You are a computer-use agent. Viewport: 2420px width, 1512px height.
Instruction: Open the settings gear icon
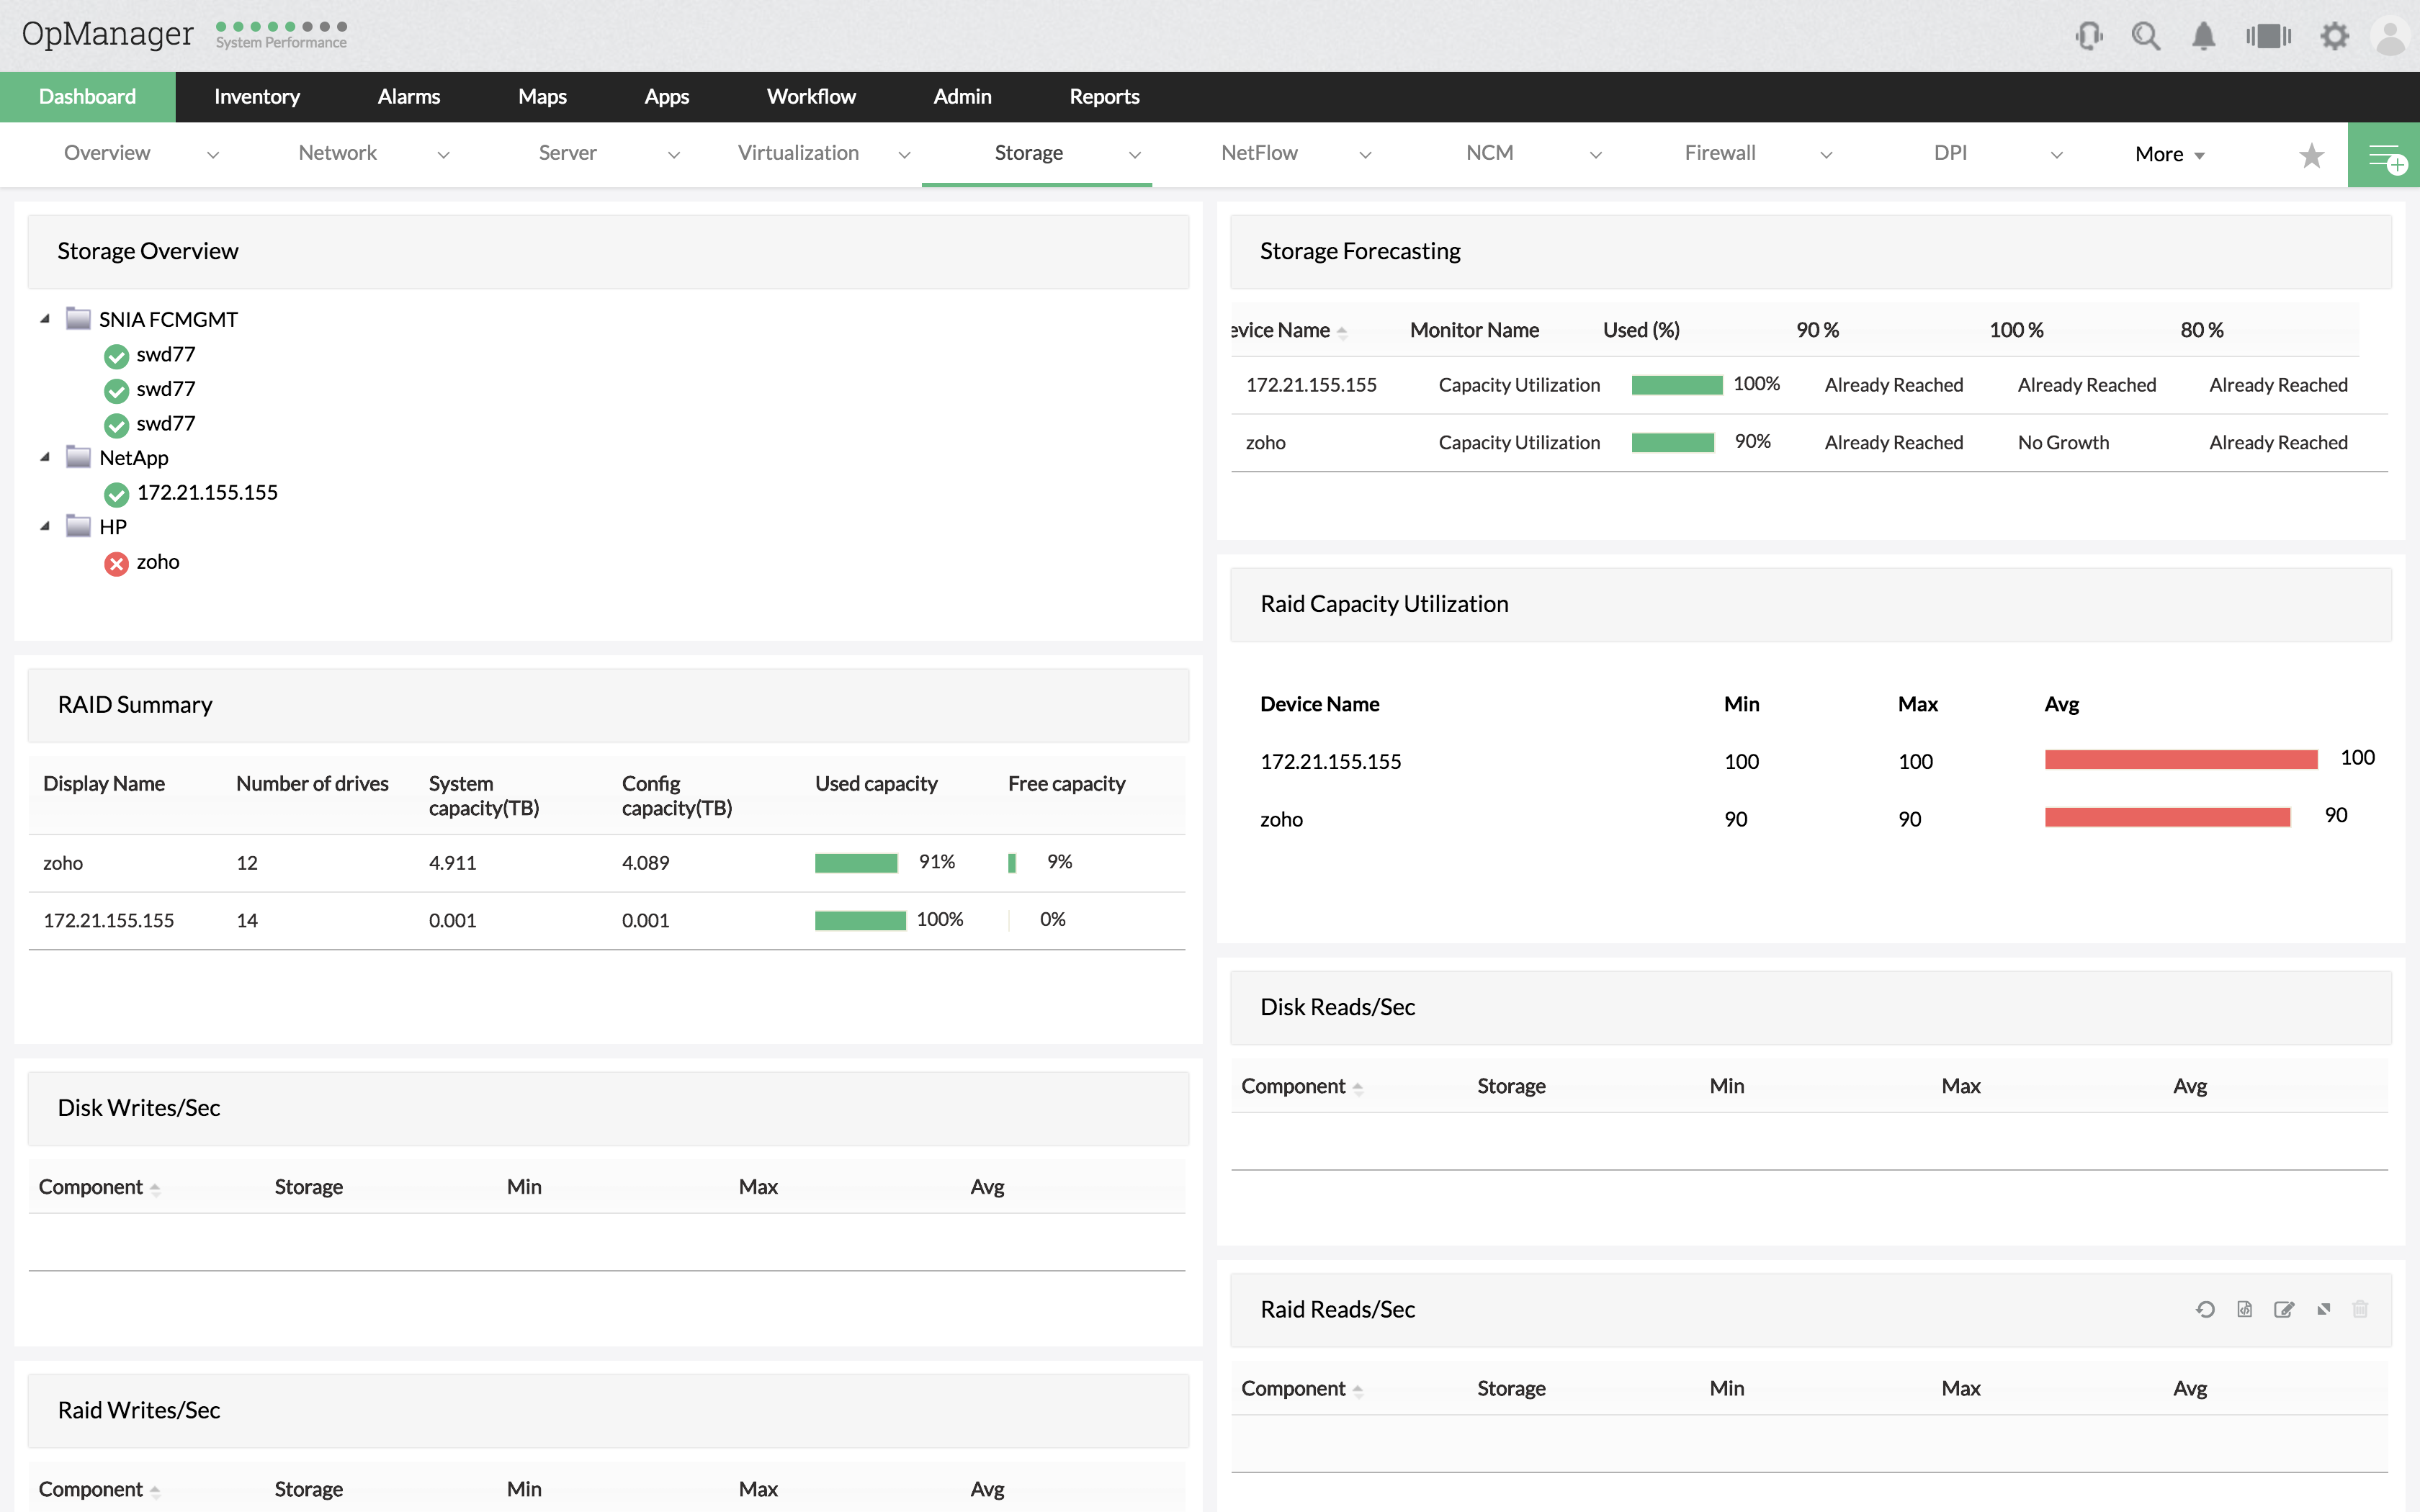[2334, 37]
